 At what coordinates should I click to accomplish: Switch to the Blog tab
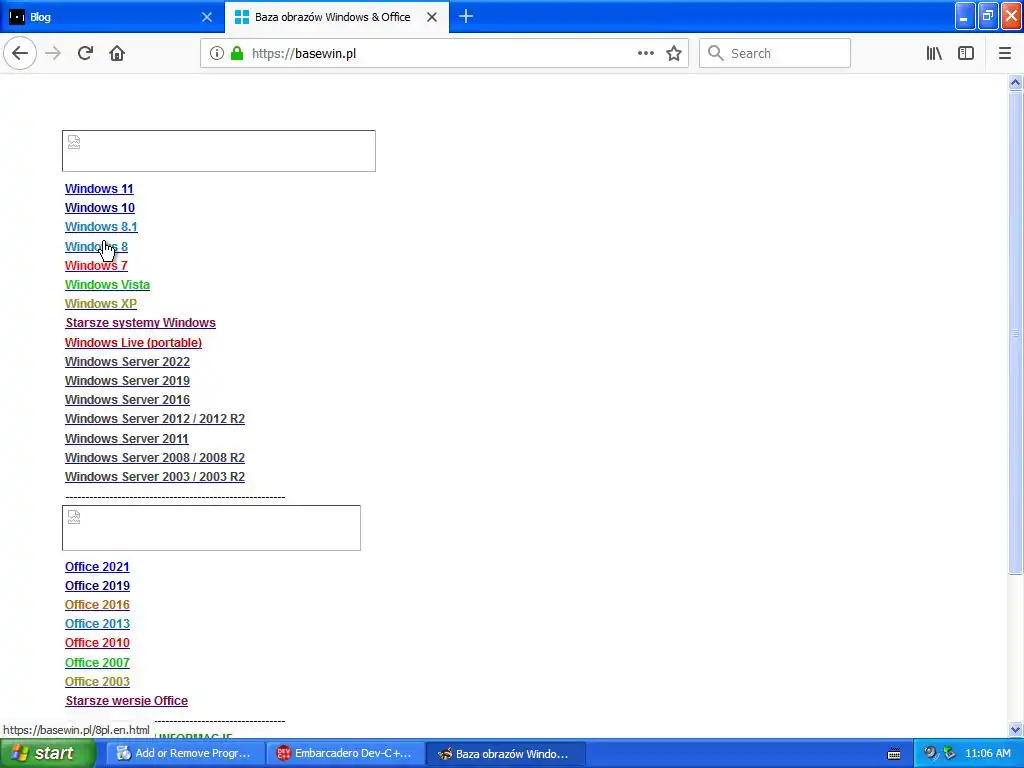(111, 17)
